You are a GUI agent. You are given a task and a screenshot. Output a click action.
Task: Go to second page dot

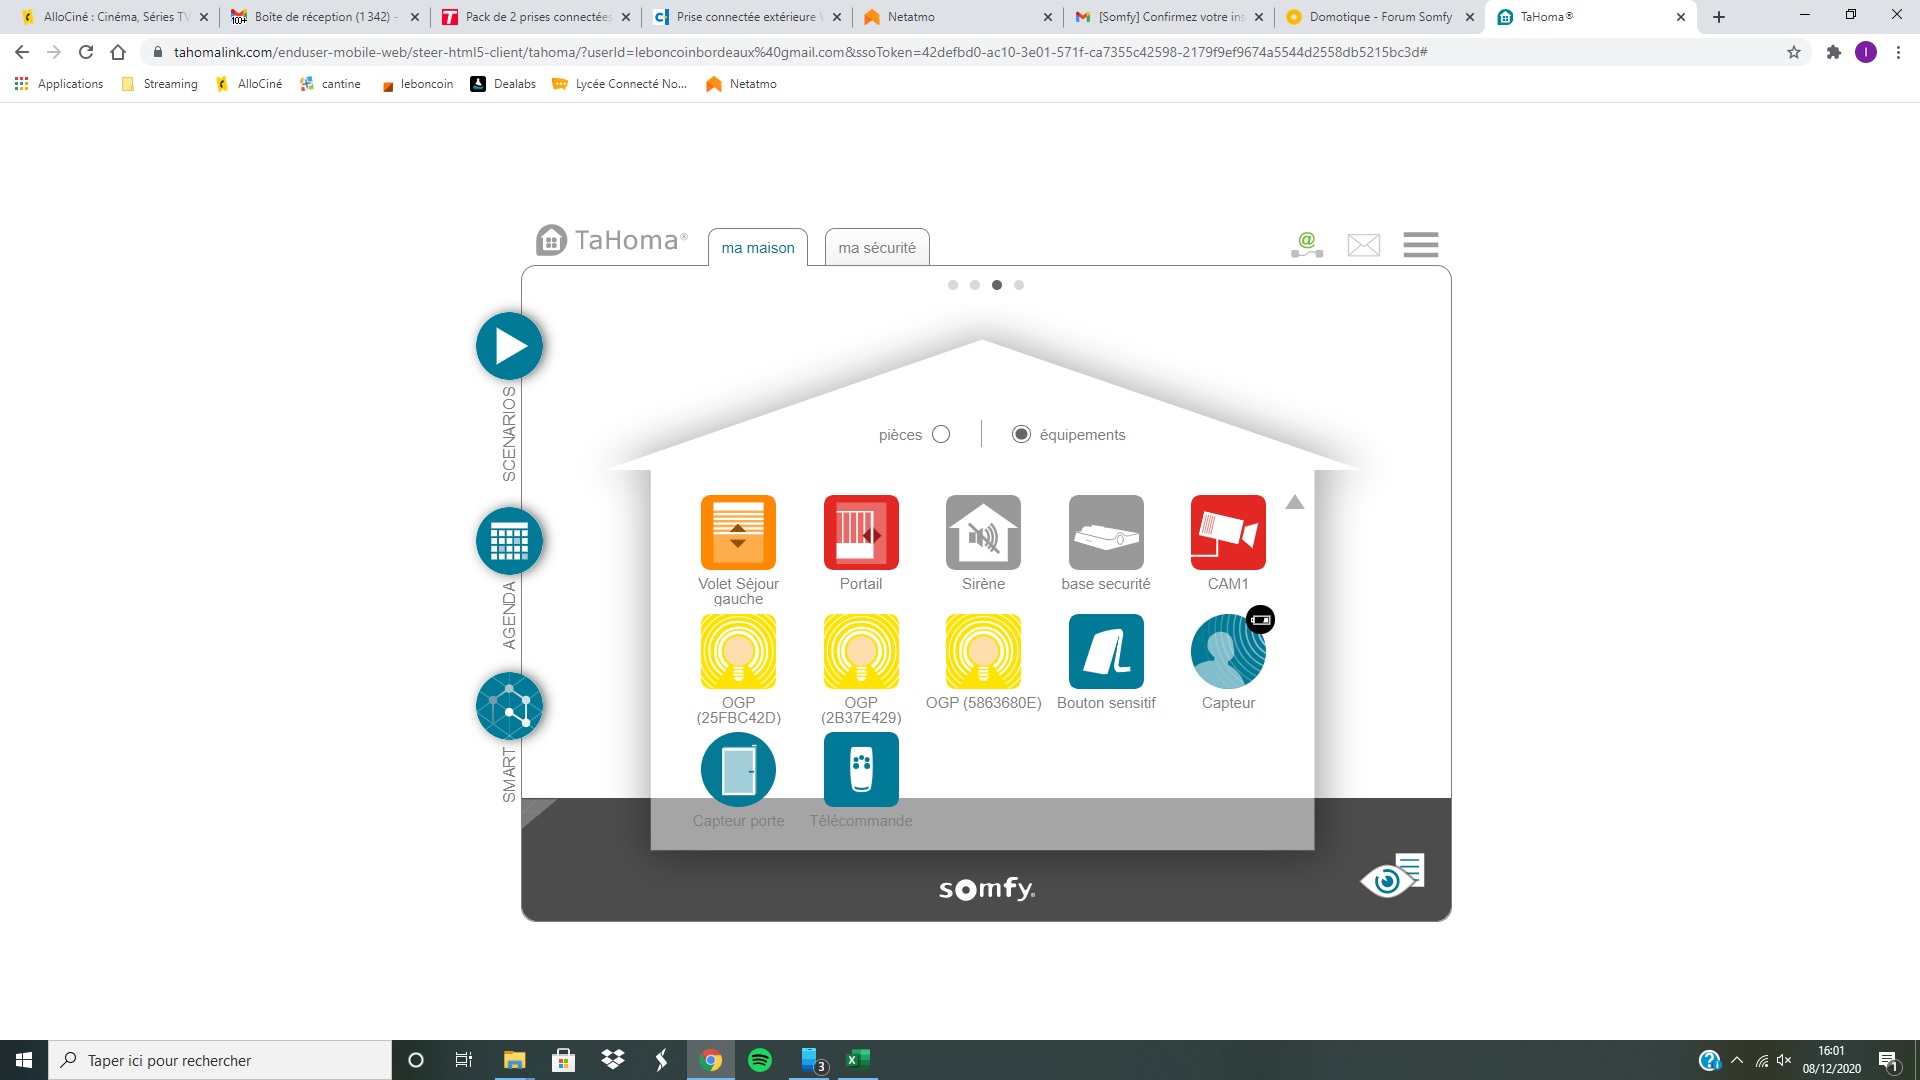975,285
